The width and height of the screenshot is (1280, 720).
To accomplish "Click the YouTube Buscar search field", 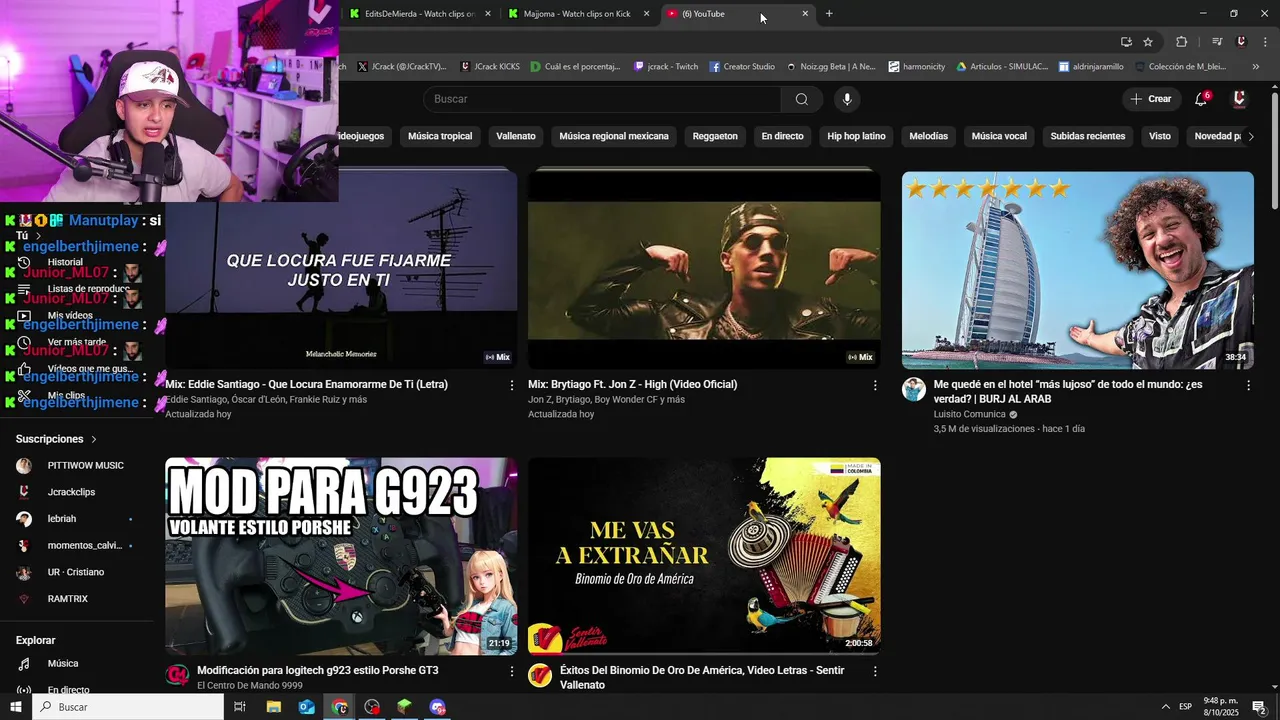I will pyautogui.click(x=602, y=99).
